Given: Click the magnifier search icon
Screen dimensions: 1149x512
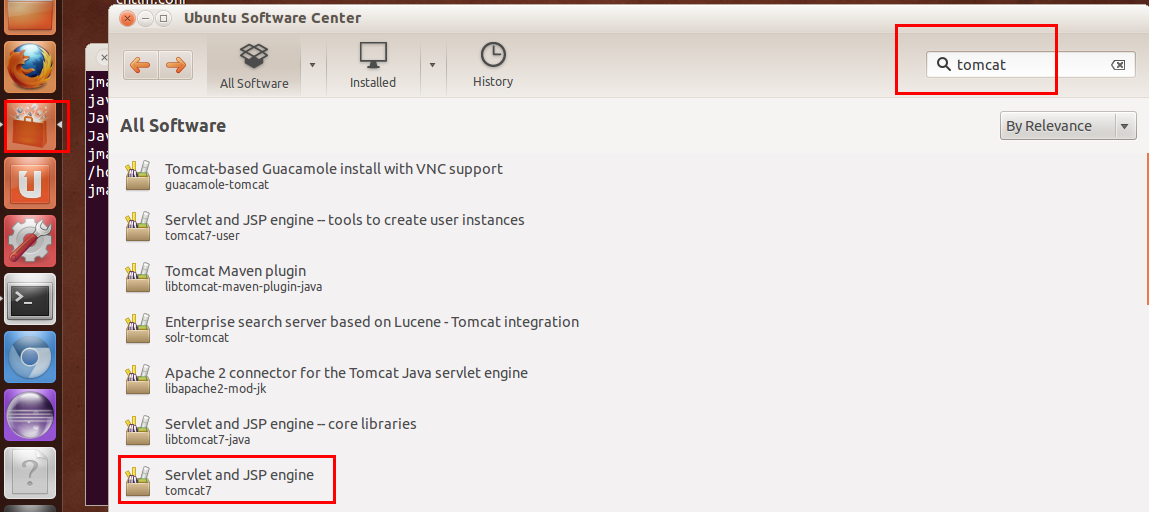Looking at the screenshot, I should [x=944, y=64].
